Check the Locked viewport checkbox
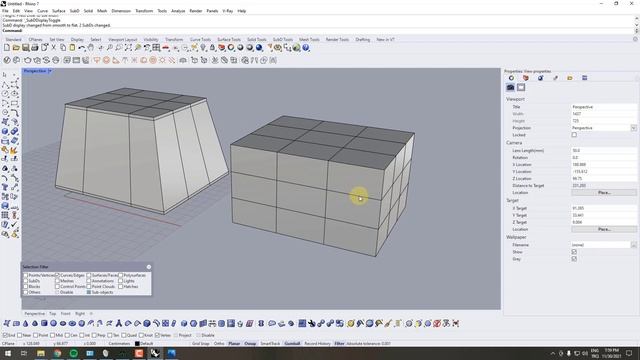This screenshot has height=360, width=640. (x=574, y=135)
